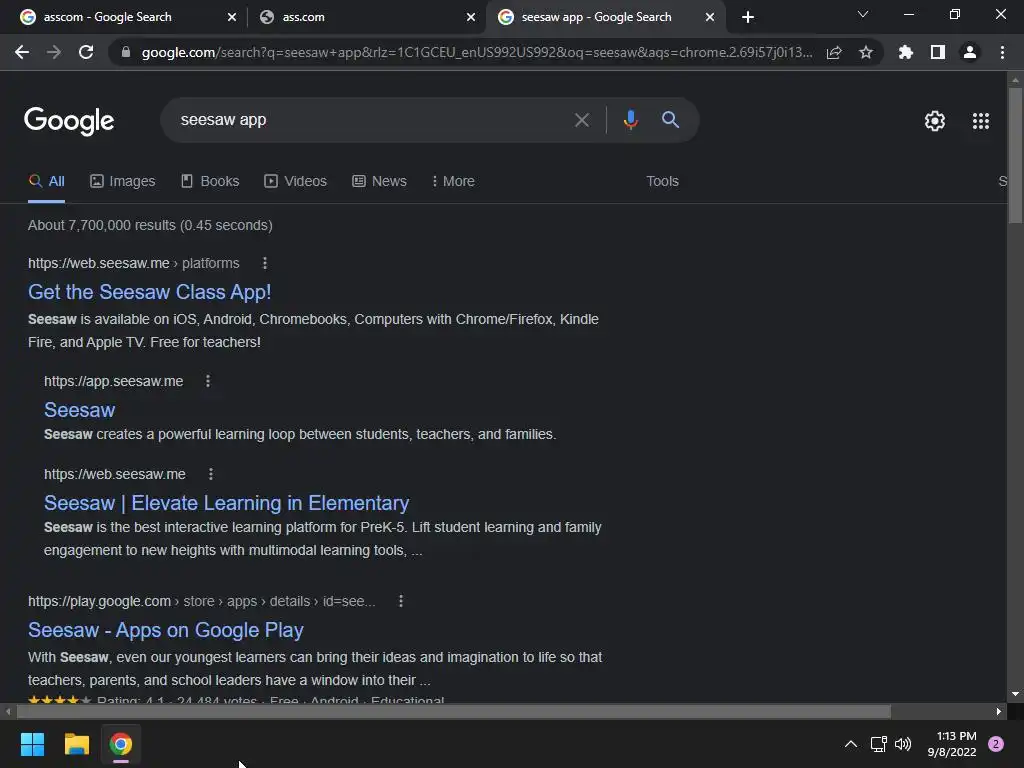Click the vertical scrollbar thumb
The height and width of the screenshot is (768, 1024).
click(x=1015, y=155)
